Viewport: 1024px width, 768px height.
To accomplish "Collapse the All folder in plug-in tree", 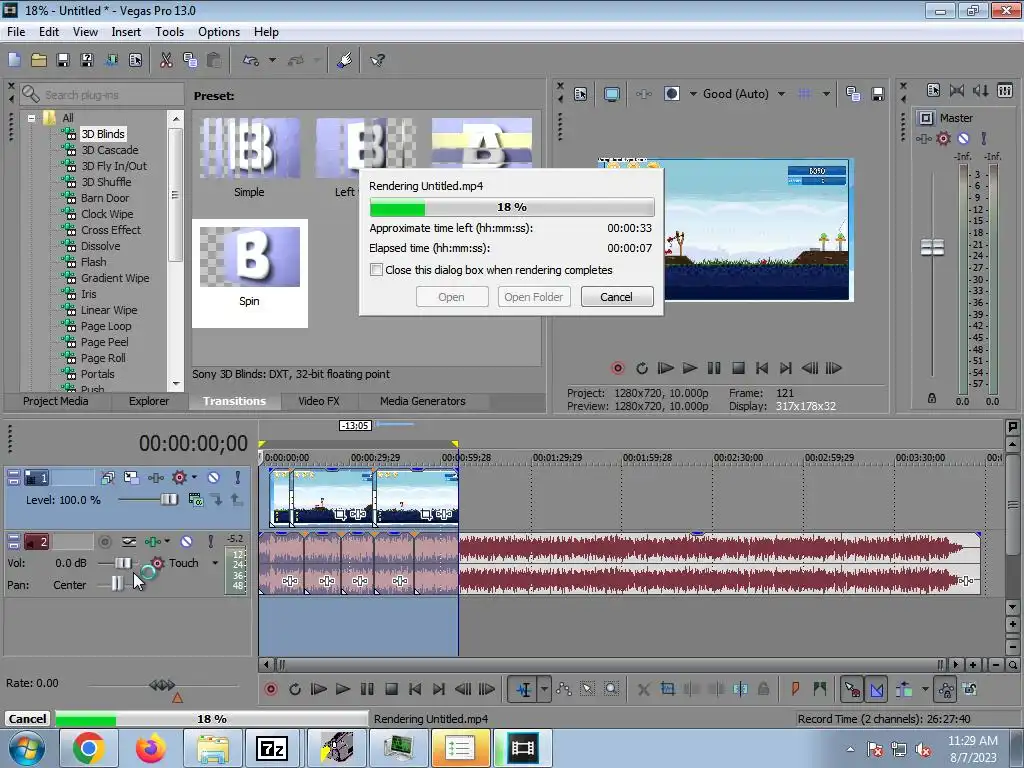I will (x=31, y=118).
